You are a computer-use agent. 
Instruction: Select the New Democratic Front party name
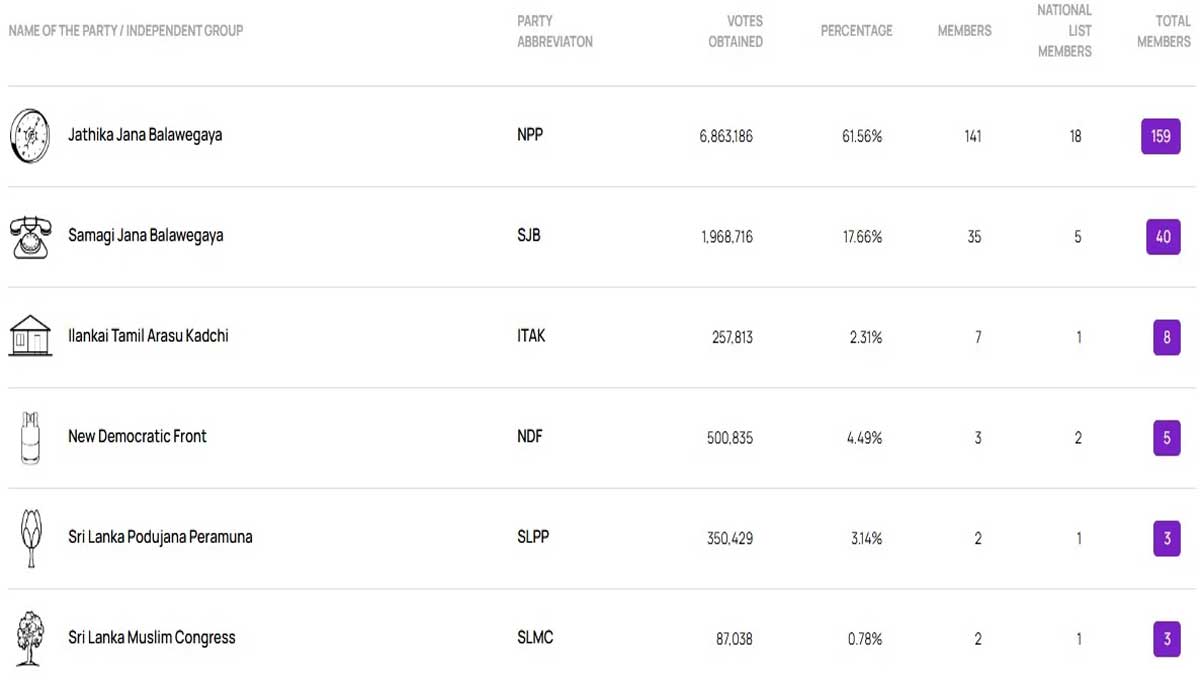137,436
